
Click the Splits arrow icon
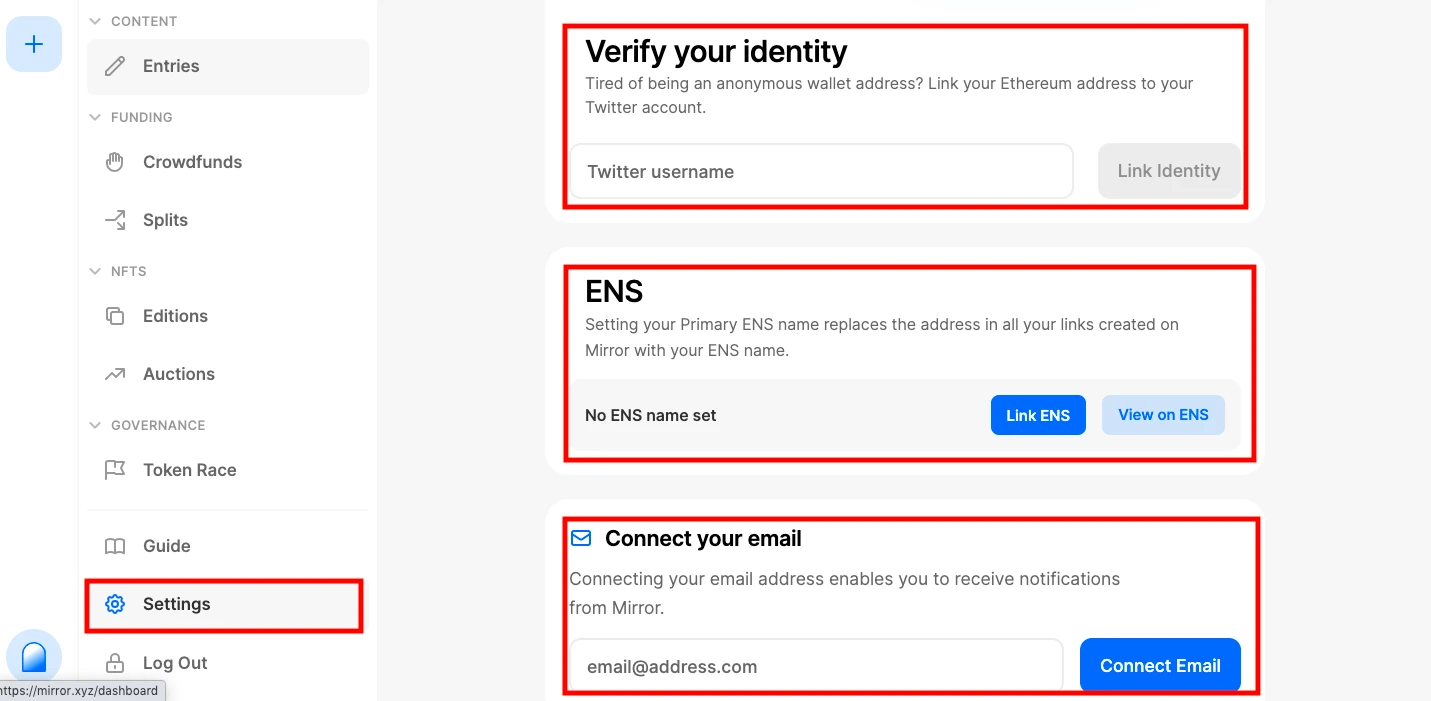click(115, 220)
